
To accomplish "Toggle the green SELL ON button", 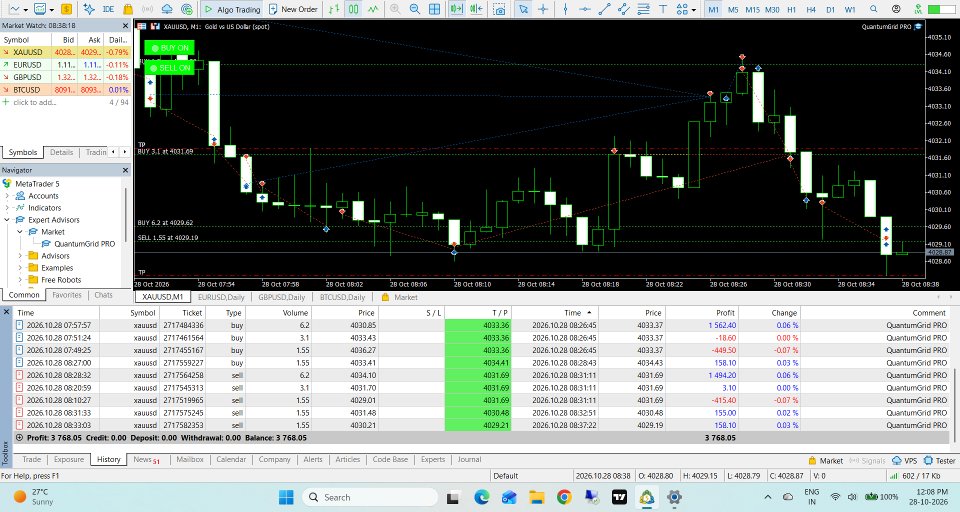I will (170, 67).
